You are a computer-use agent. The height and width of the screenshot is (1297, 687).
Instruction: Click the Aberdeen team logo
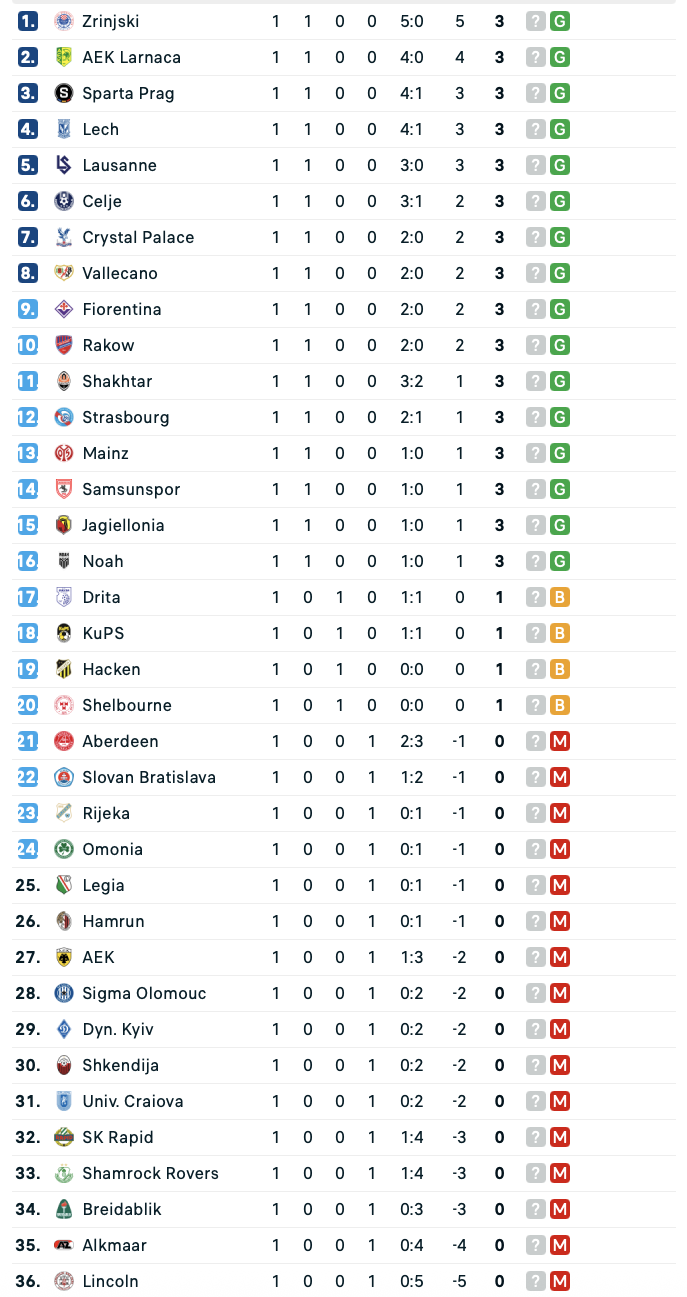[x=64, y=741]
